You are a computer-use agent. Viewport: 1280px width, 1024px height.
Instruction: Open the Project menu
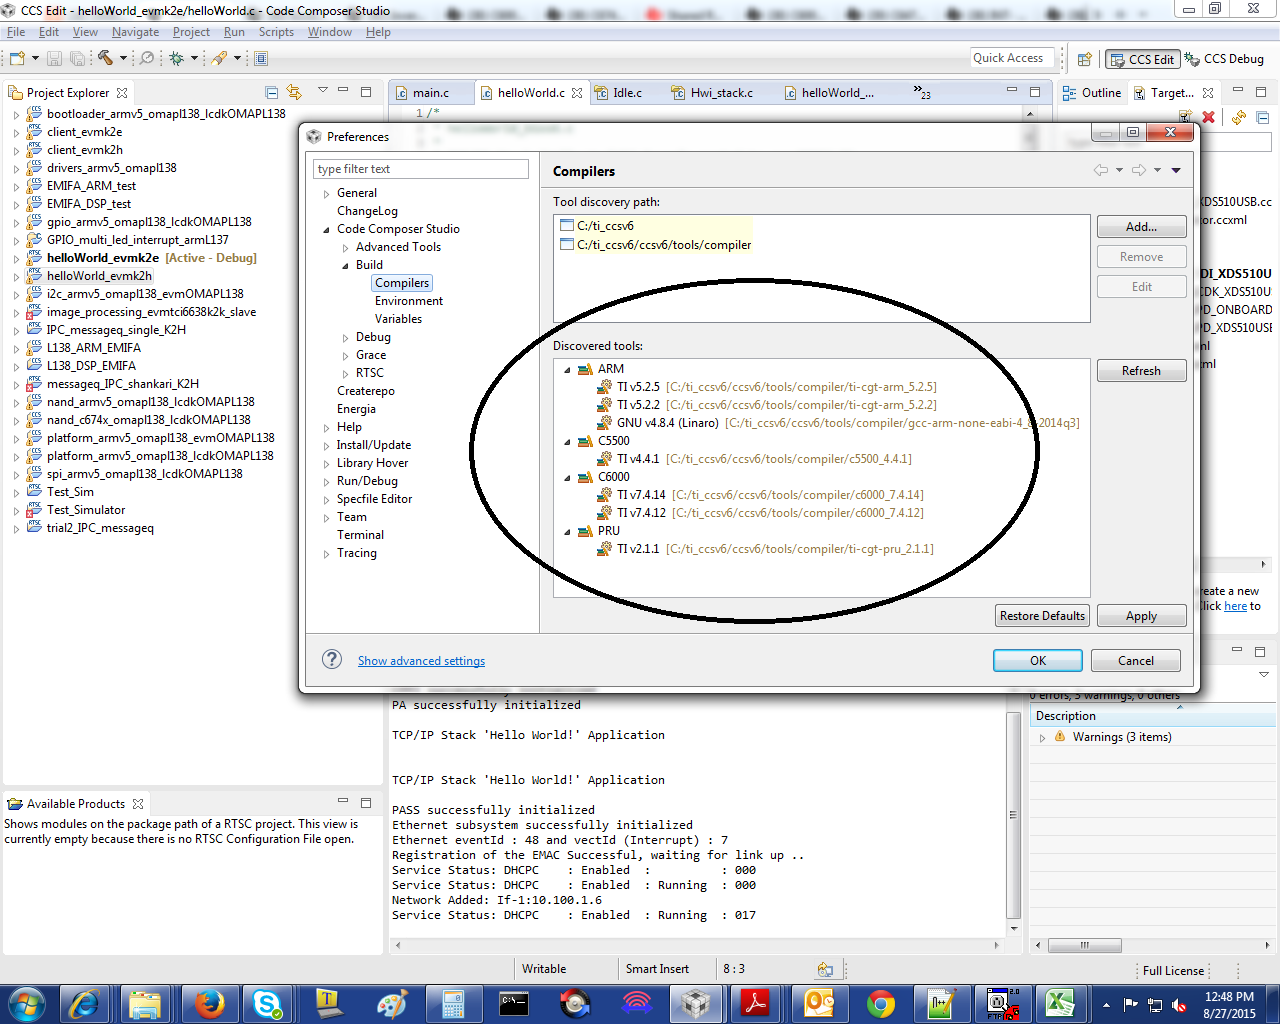191,31
